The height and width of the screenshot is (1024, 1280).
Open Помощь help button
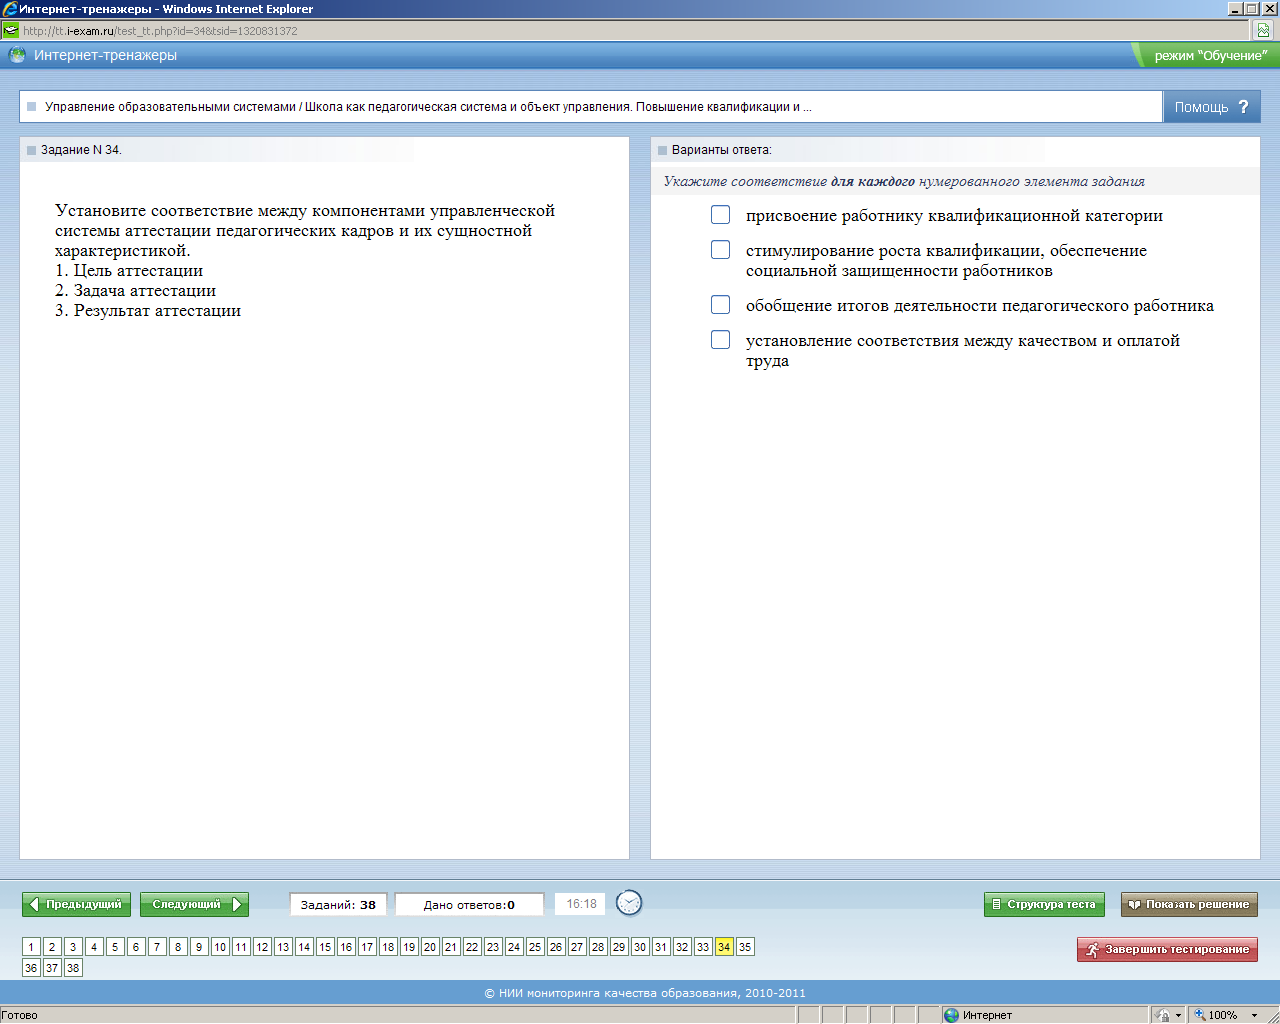pyautogui.click(x=1212, y=107)
